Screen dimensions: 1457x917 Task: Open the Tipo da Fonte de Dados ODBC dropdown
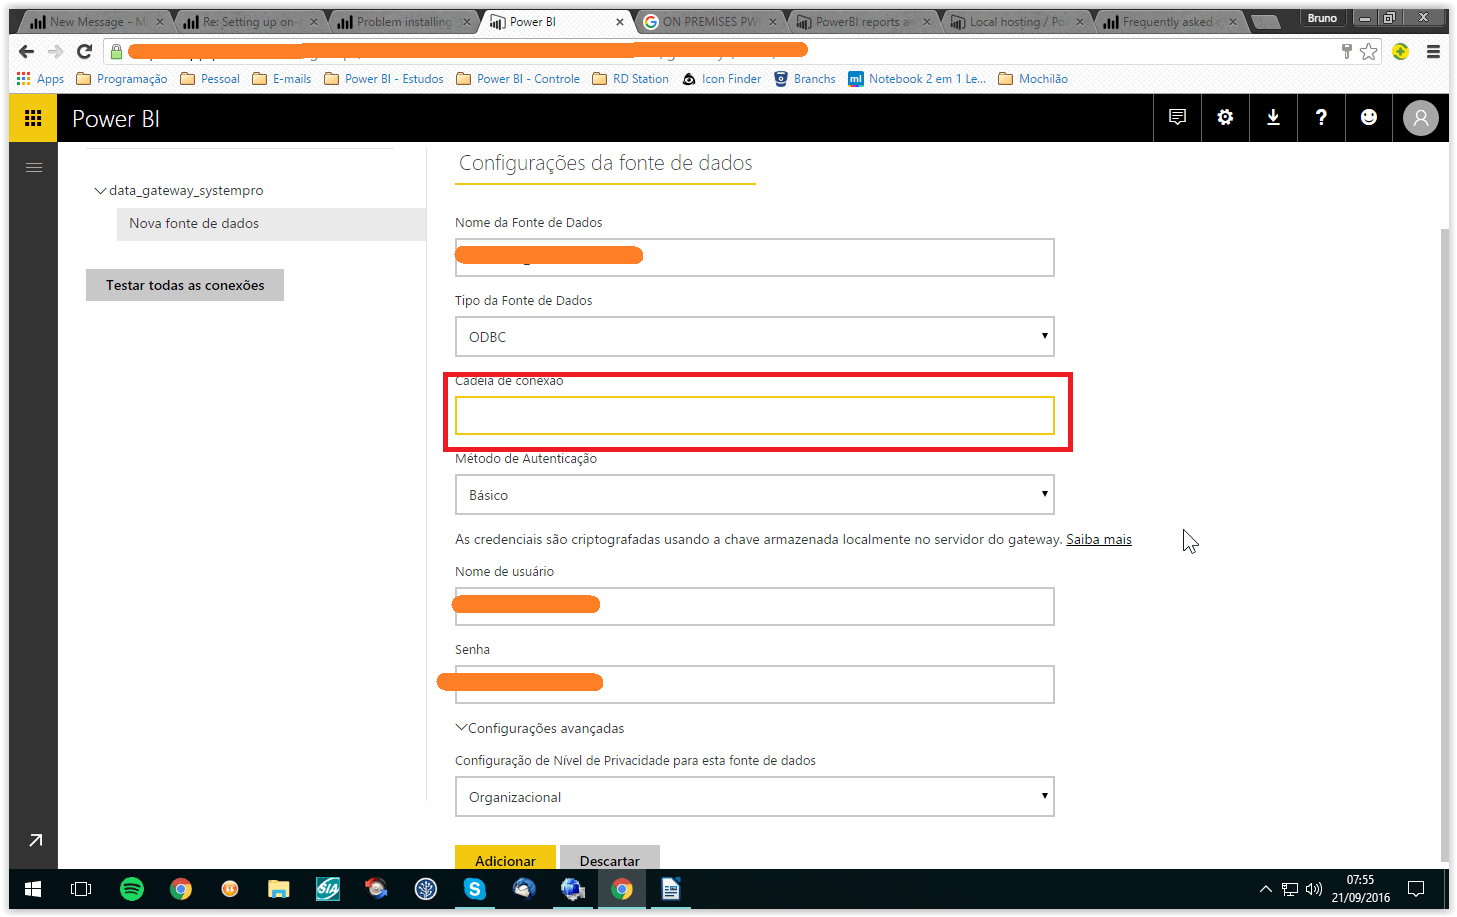tap(1043, 336)
